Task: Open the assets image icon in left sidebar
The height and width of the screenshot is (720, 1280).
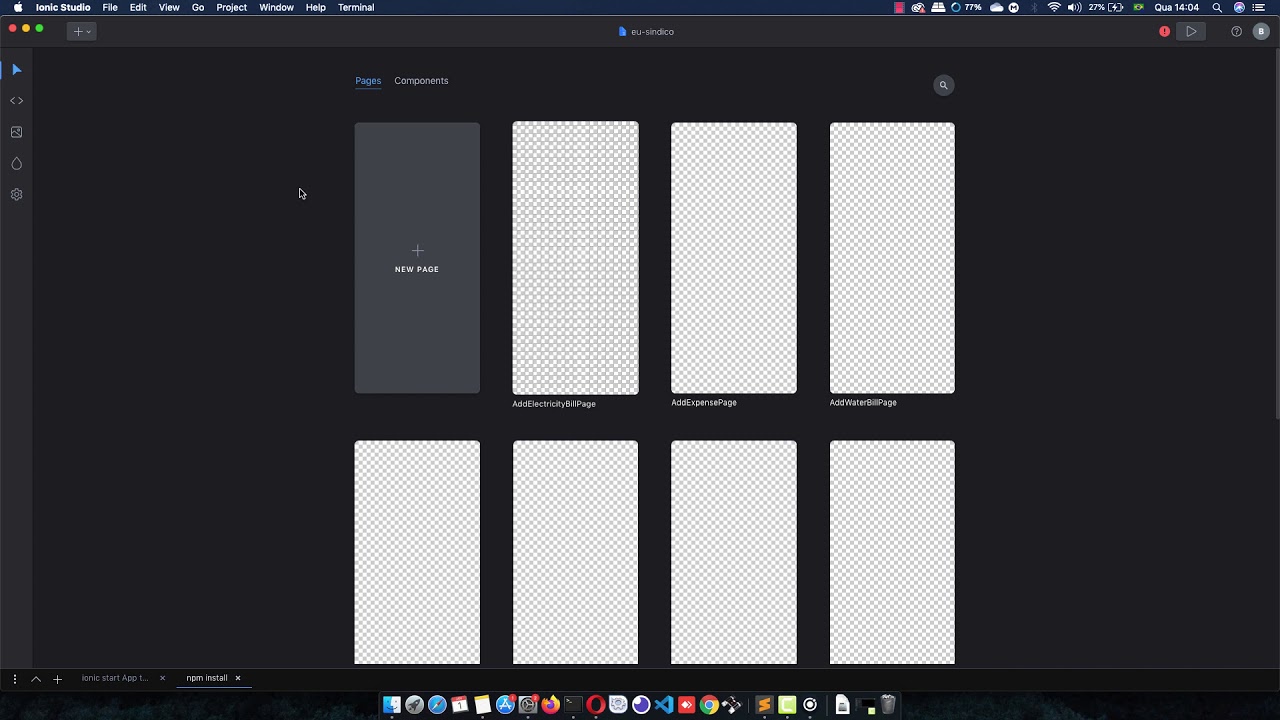Action: 16,132
